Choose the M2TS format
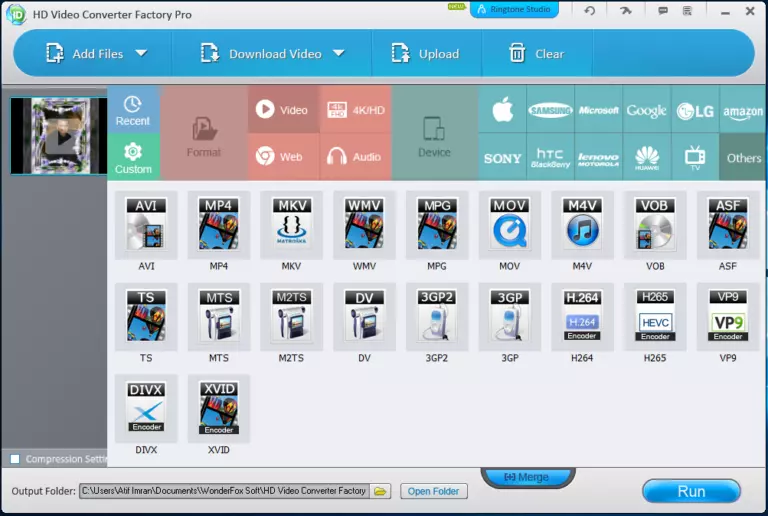This screenshot has height=516, width=768. click(291, 317)
